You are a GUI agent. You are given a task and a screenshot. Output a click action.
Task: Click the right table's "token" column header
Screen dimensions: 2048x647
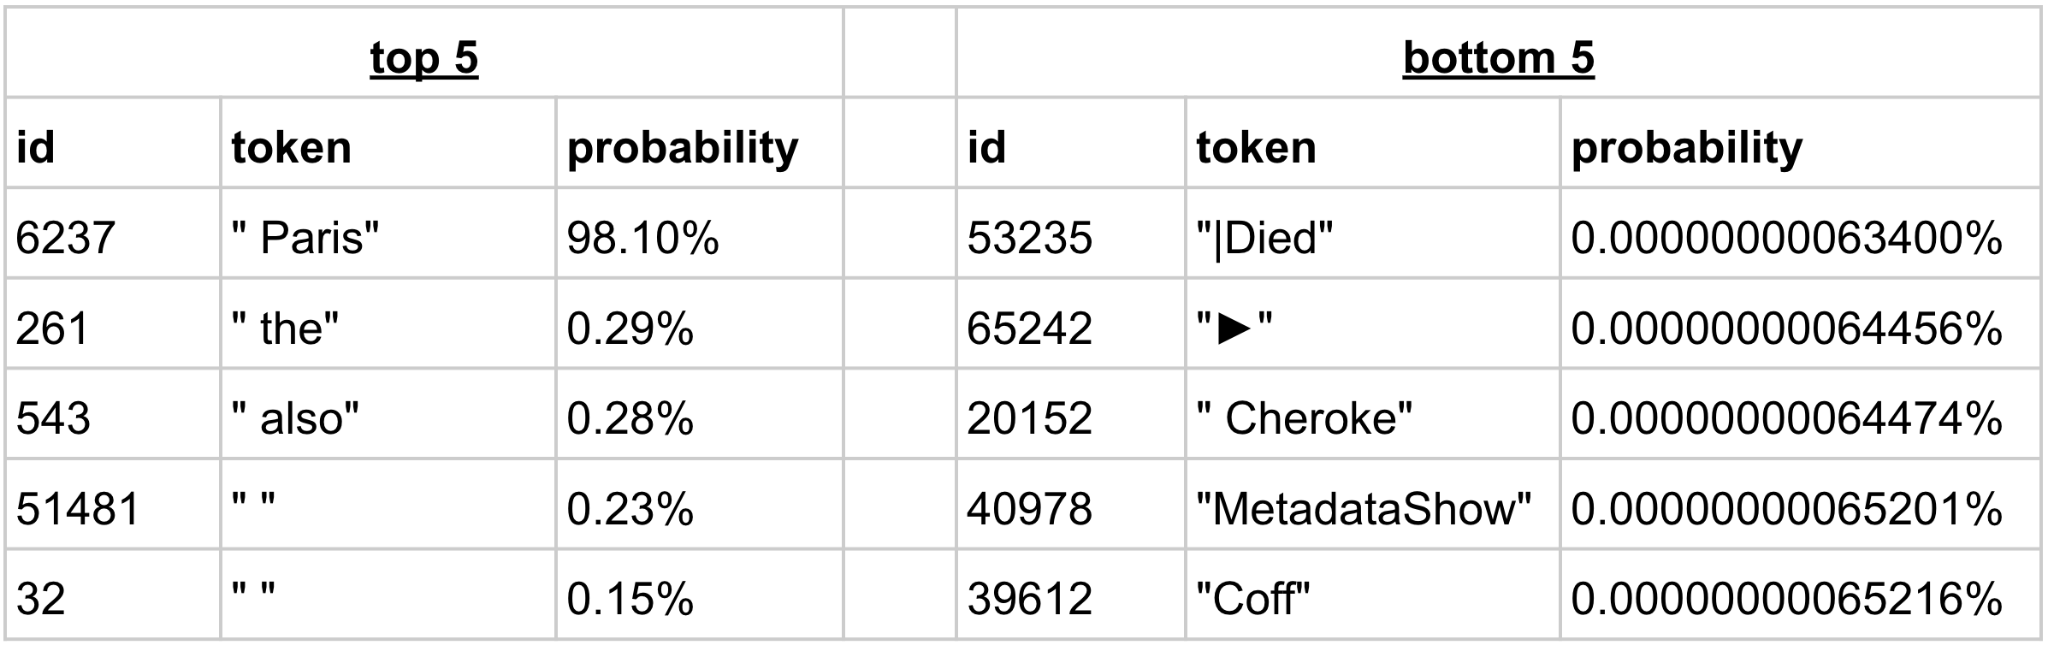click(x=1256, y=147)
